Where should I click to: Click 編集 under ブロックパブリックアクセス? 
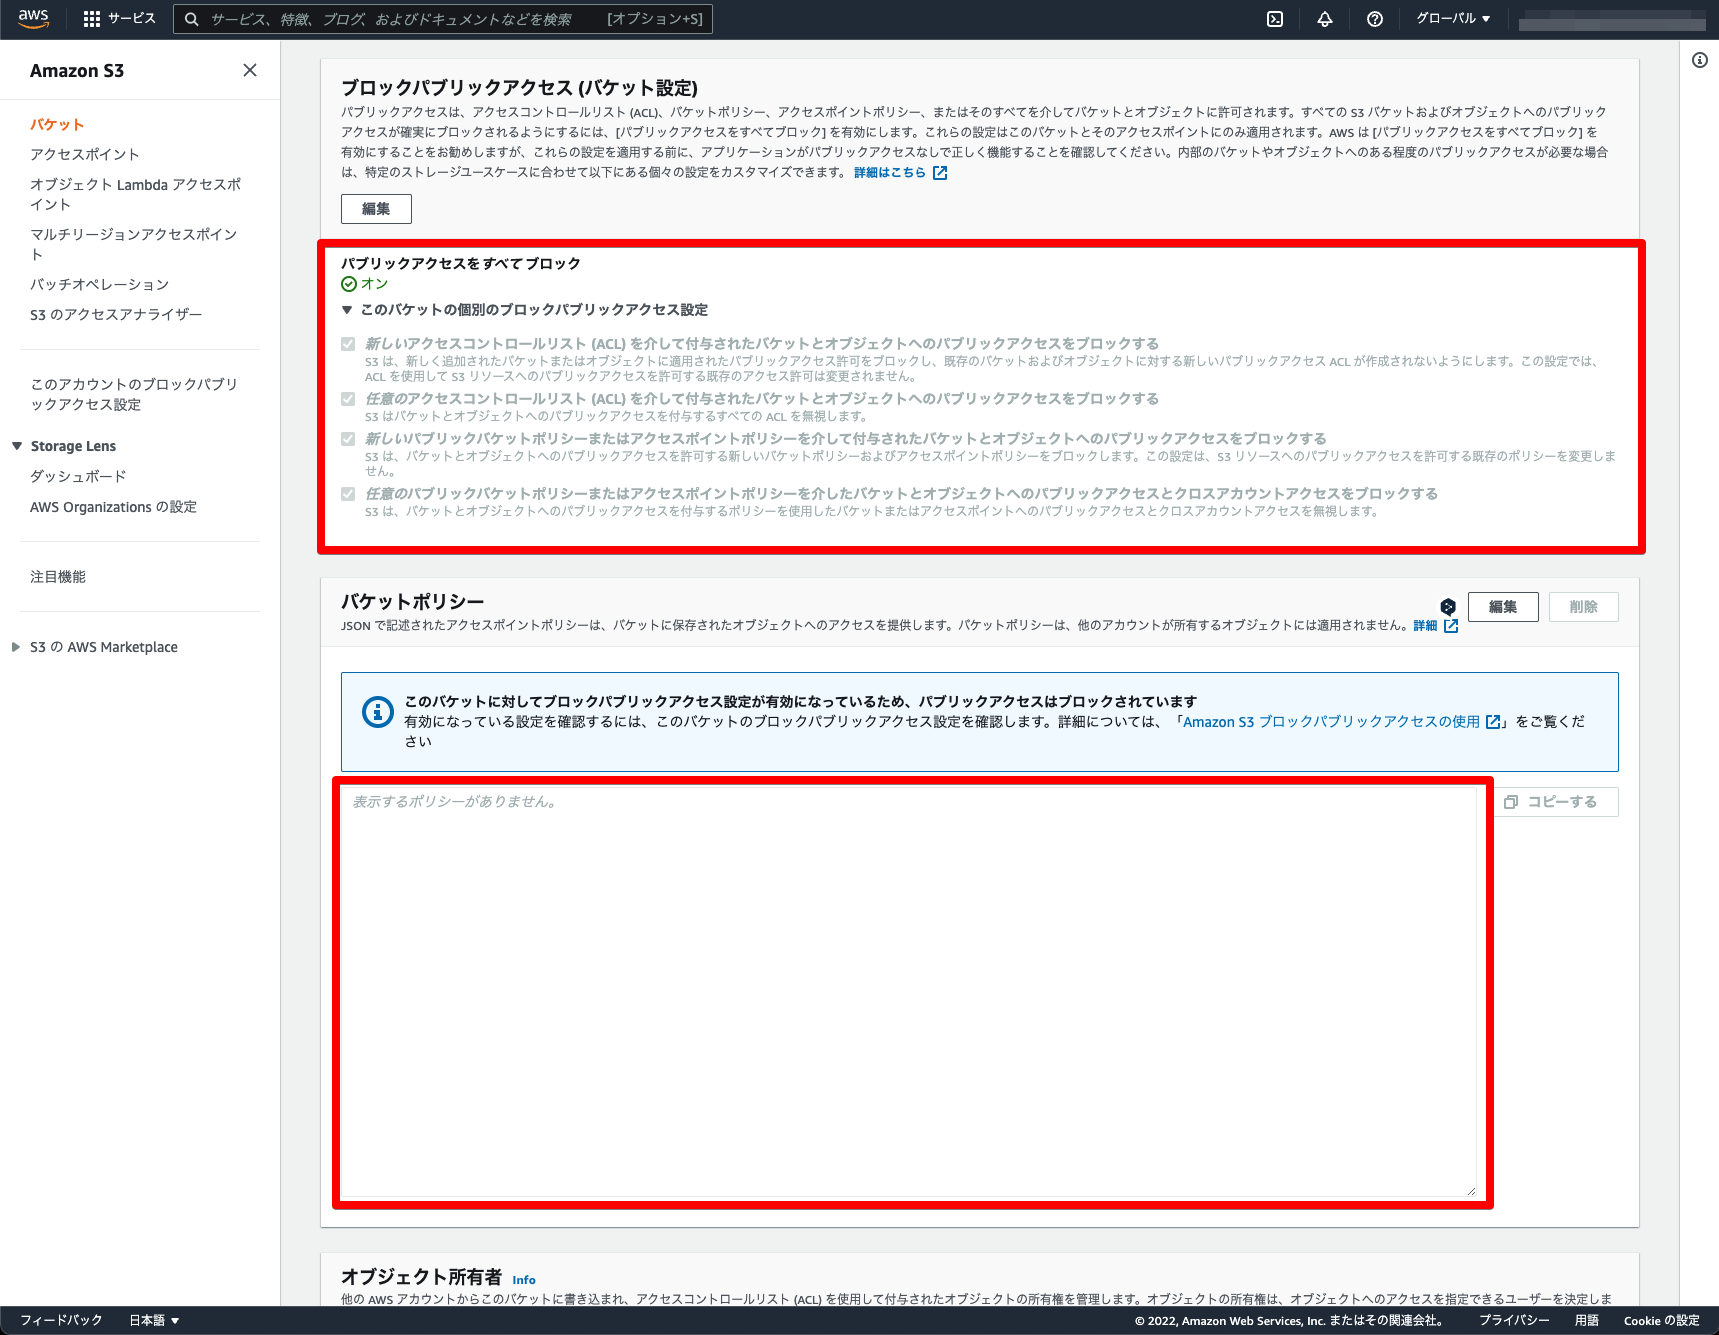click(x=376, y=209)
